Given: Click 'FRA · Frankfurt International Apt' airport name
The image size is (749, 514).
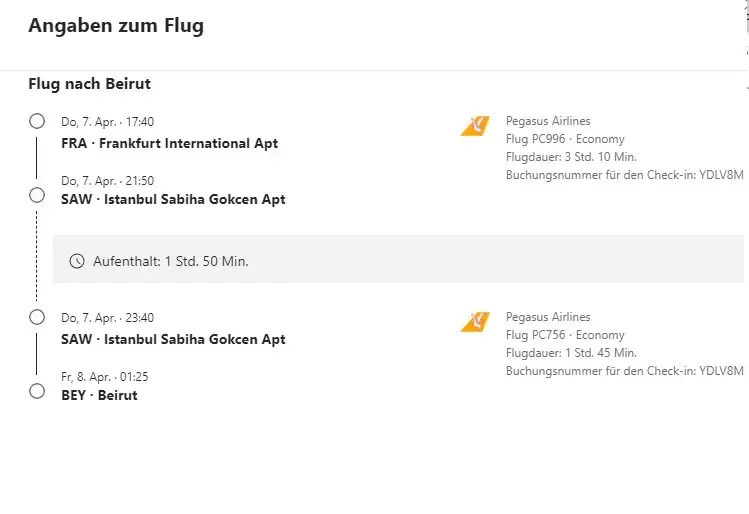Looking at the screenshot, I should tap(169, 143).
